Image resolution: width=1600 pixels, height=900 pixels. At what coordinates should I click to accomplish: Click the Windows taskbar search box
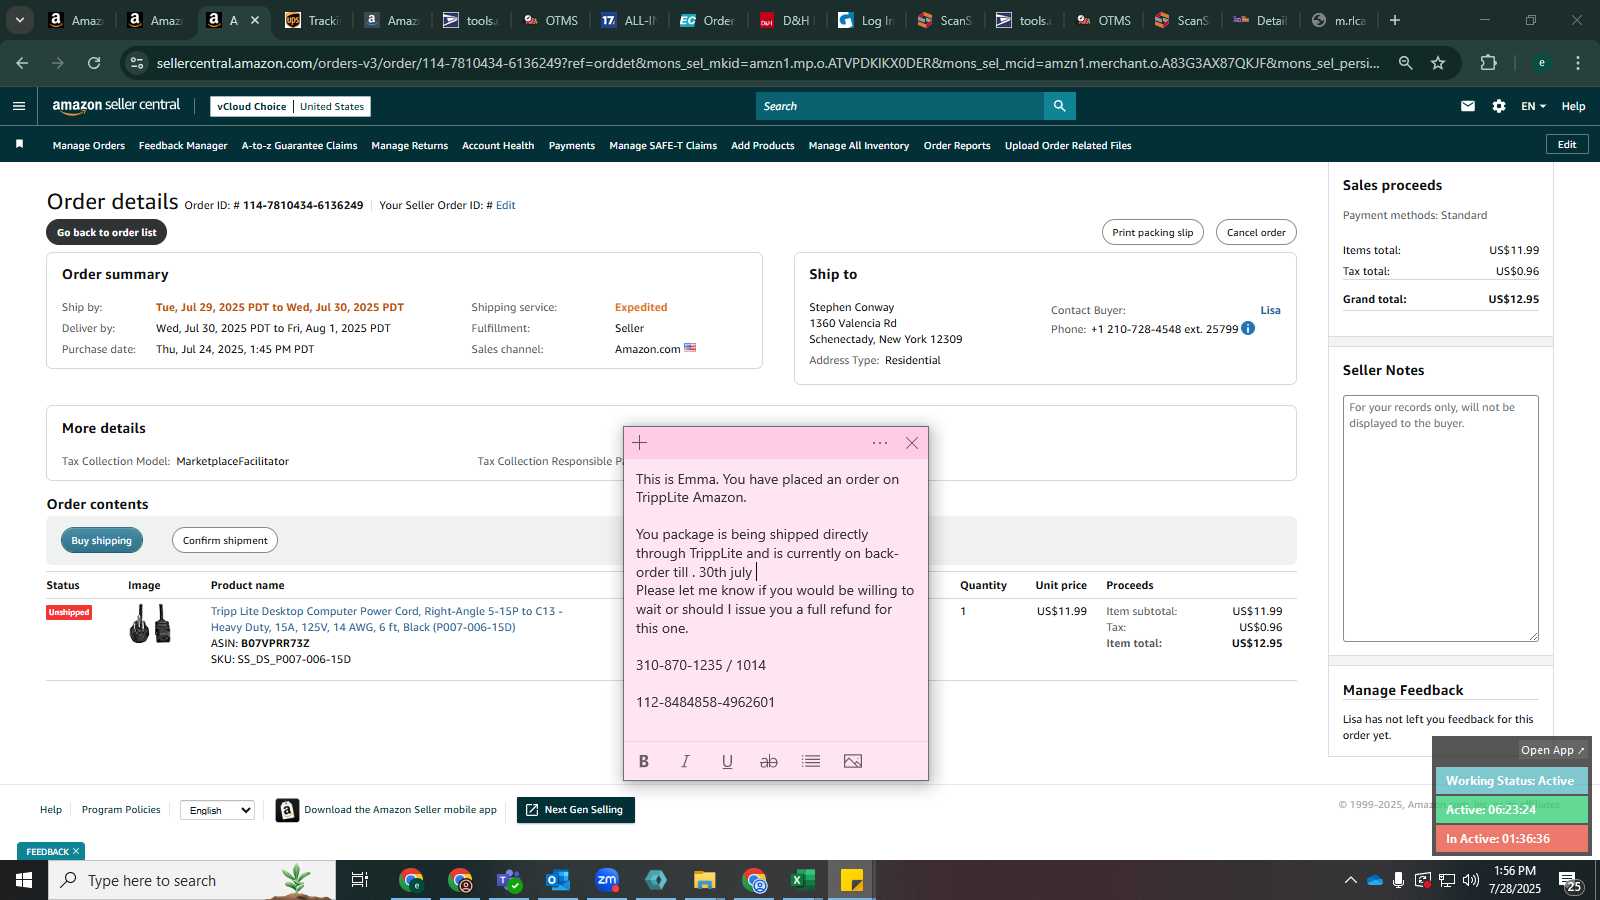192,880
